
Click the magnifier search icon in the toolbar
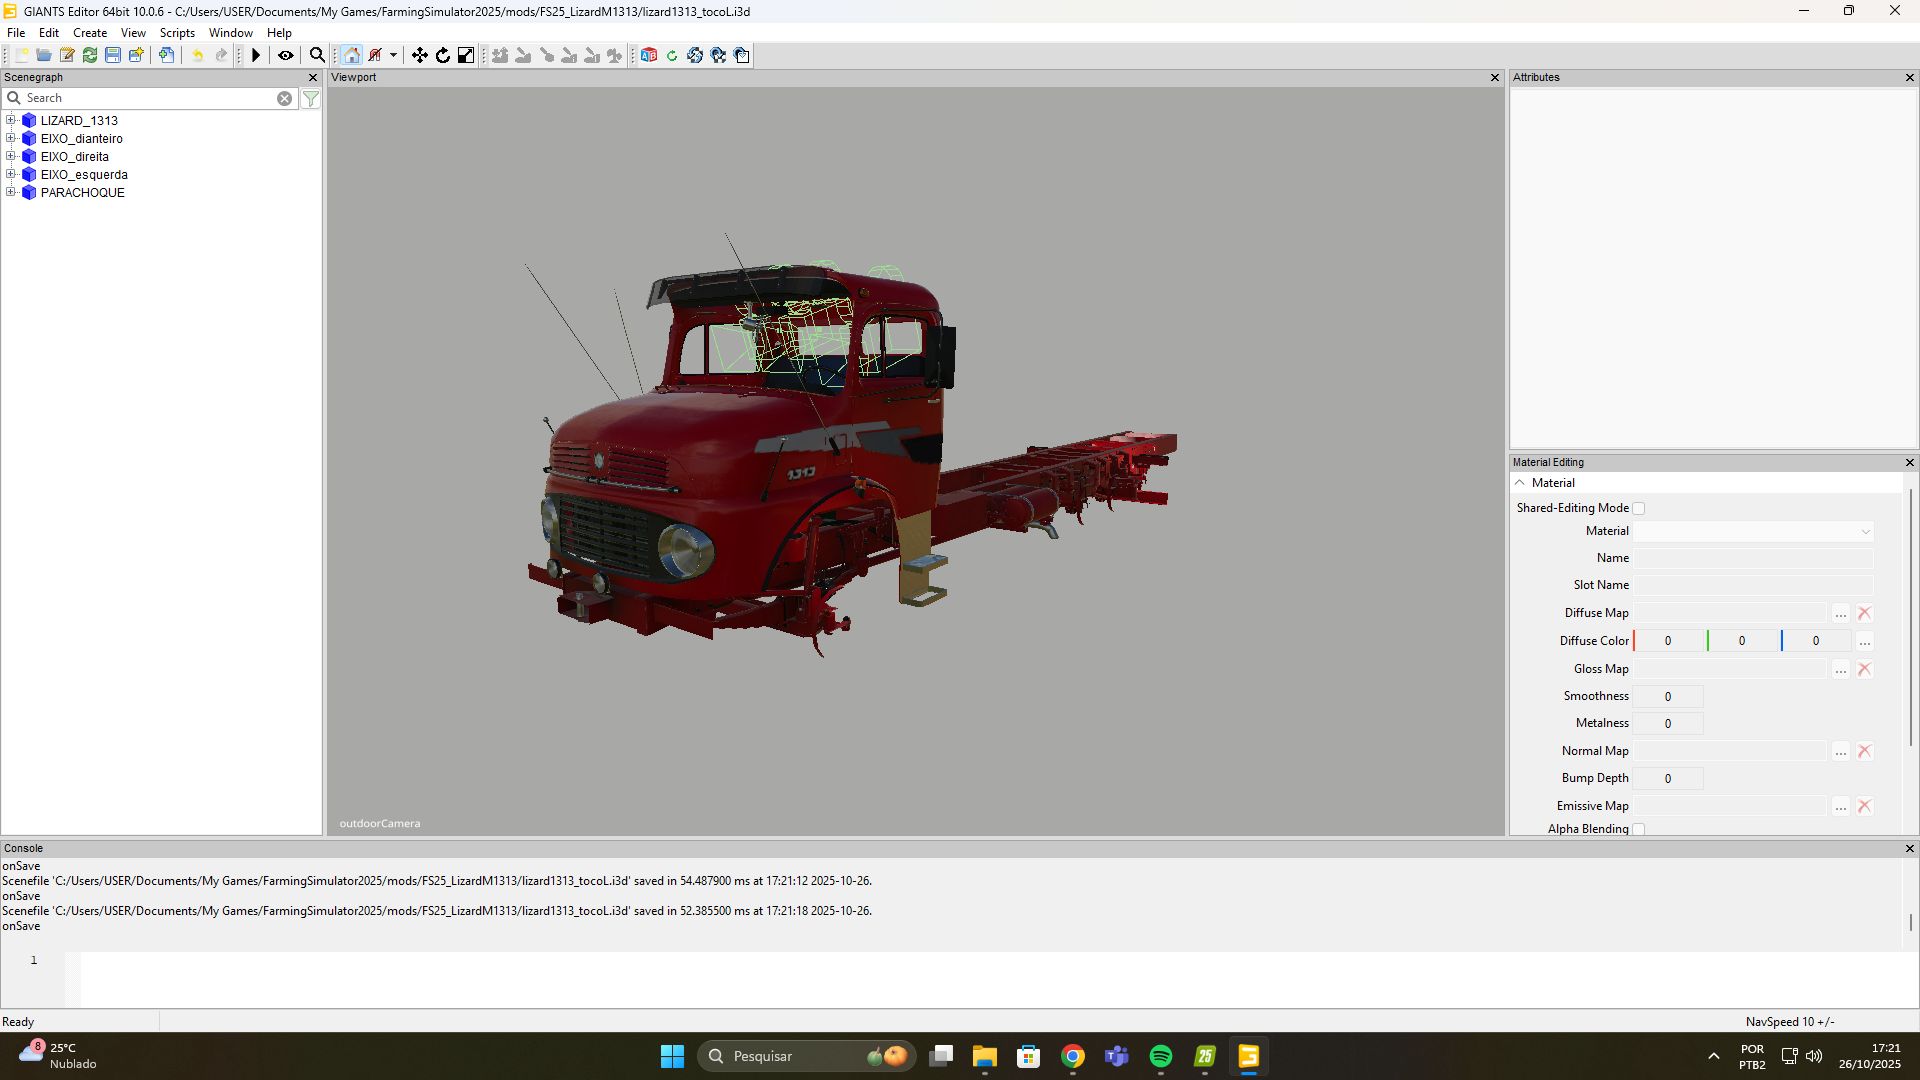click(317, 55)
